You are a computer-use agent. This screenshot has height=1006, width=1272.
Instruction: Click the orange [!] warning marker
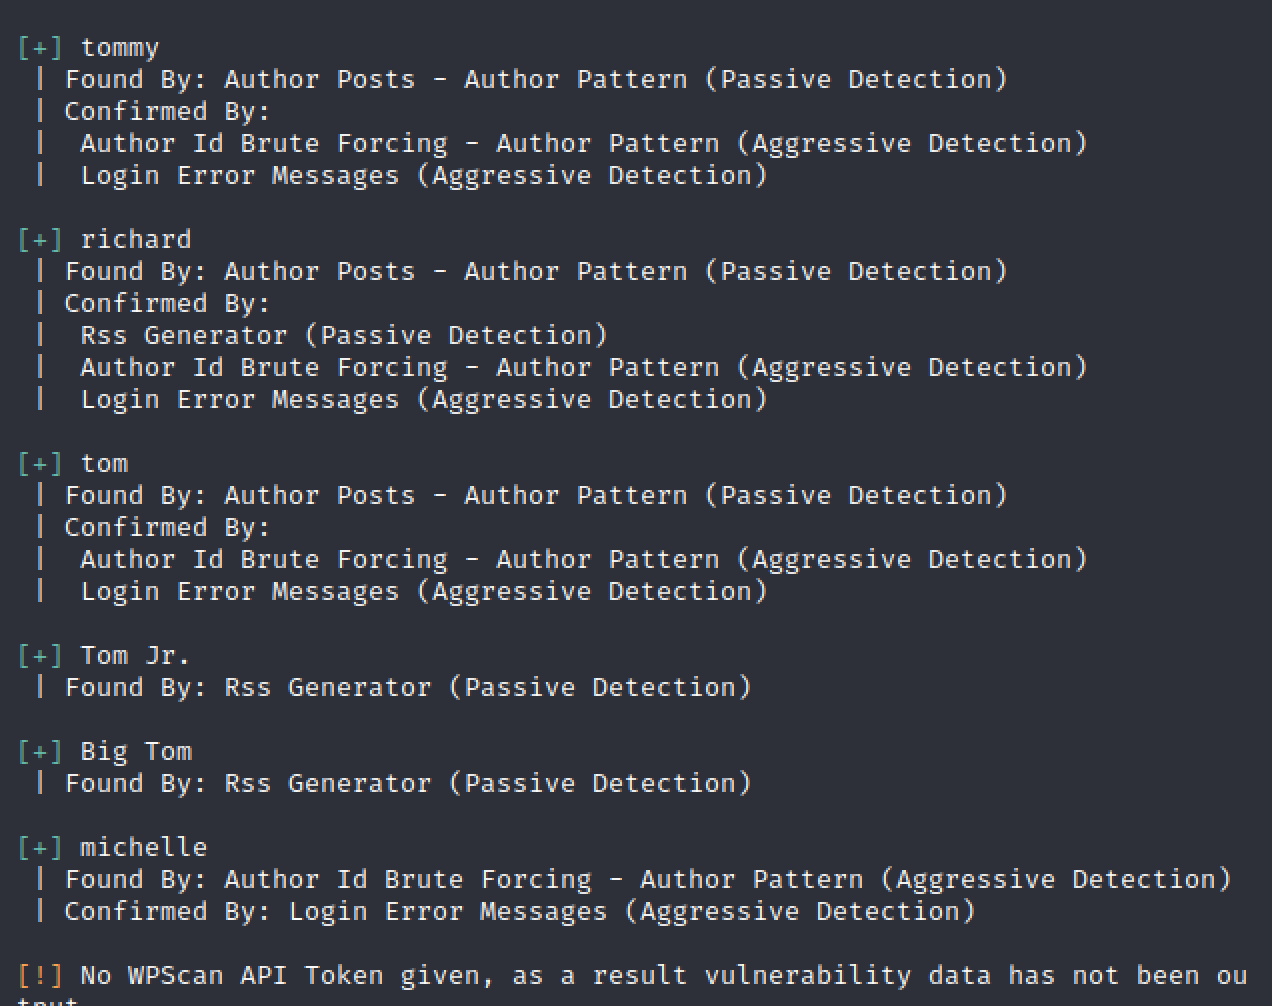tap(40, 975)
